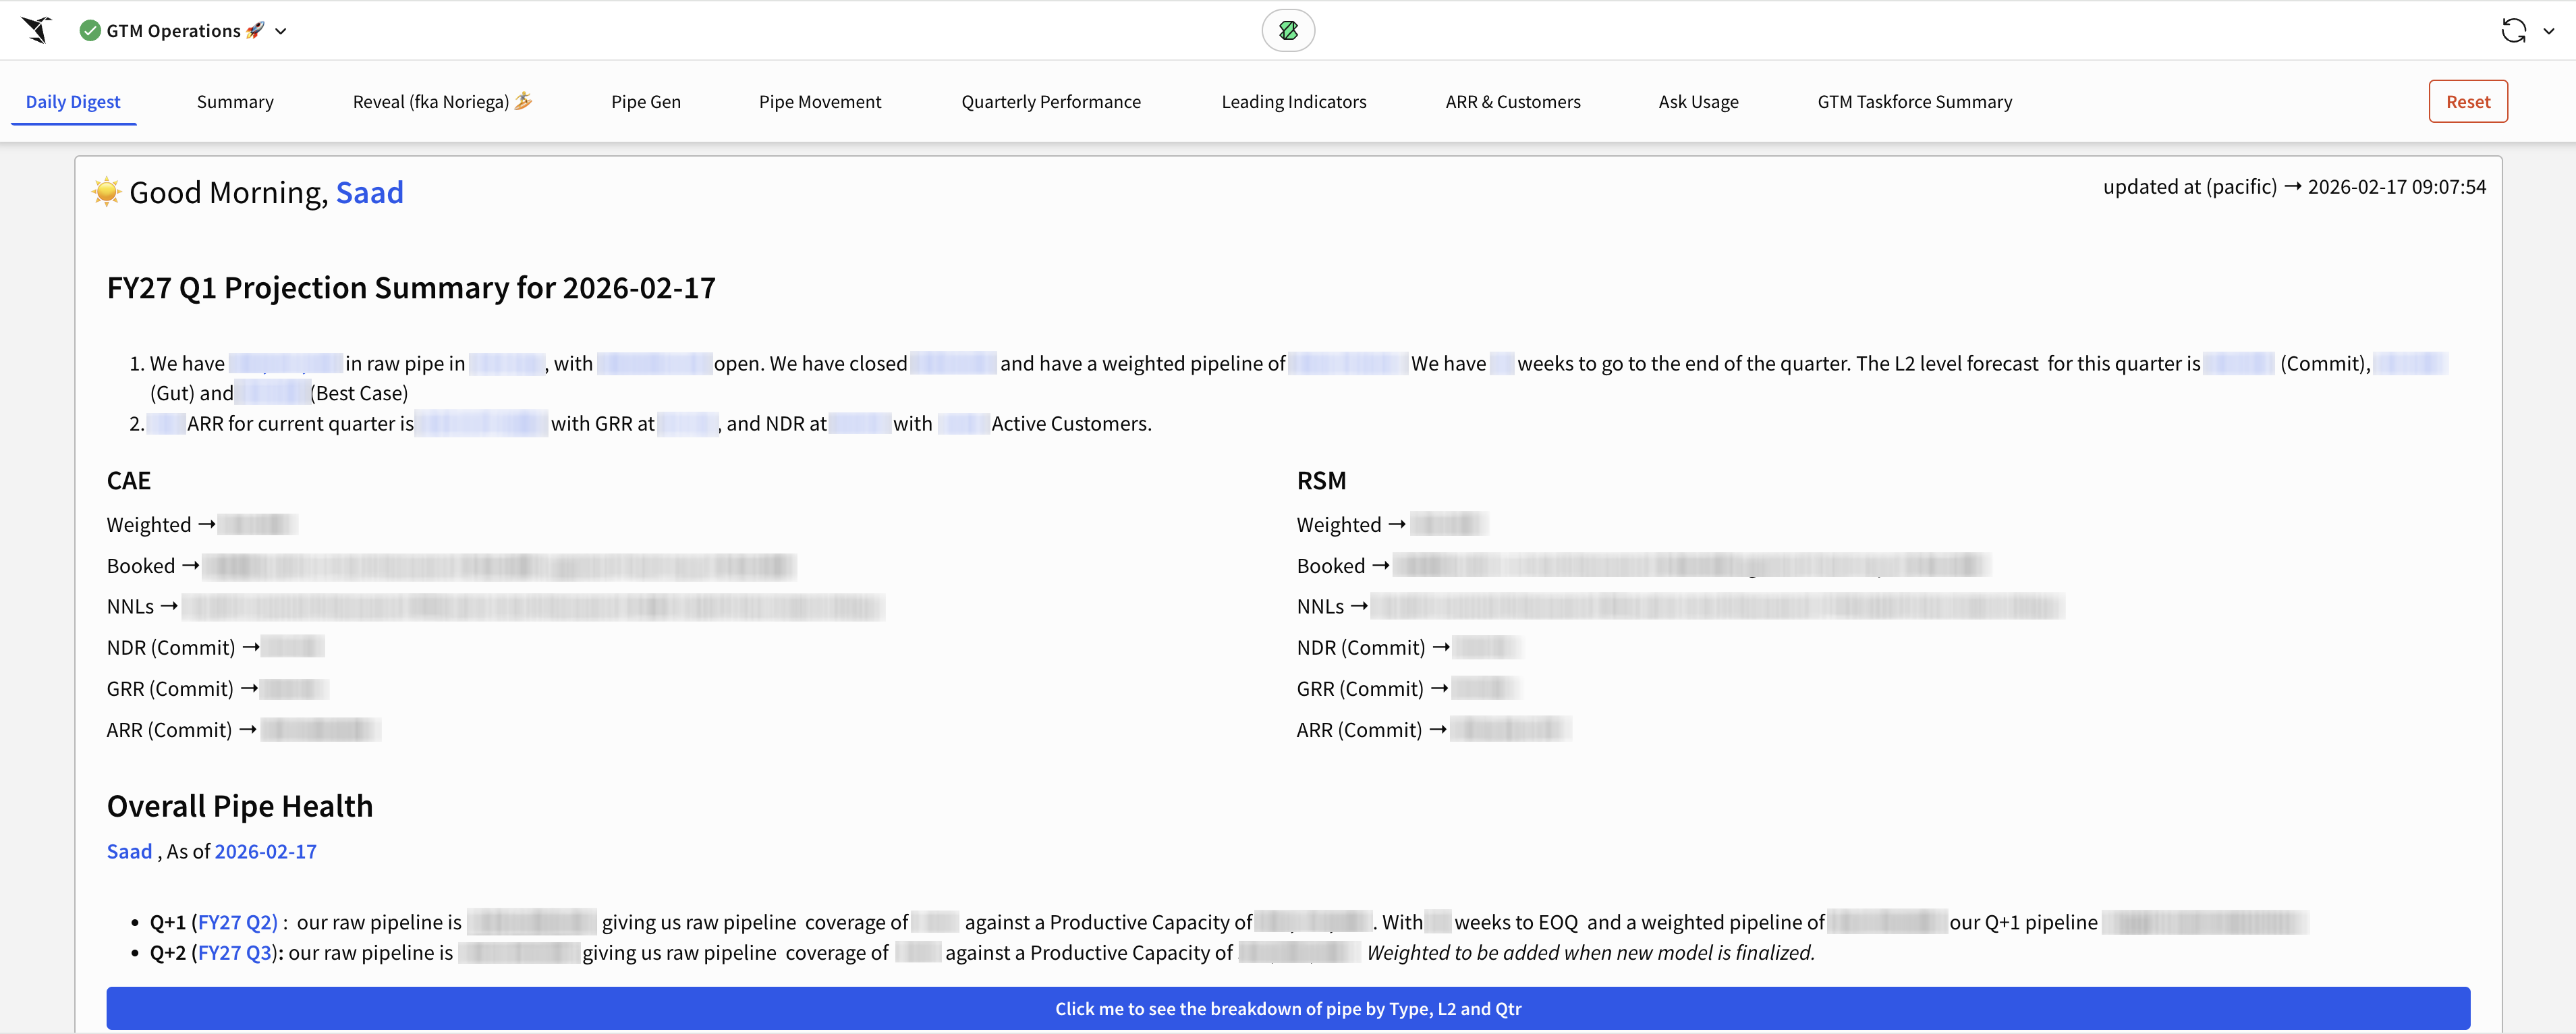Open the Daily Digest tab

[x=73, y=102]
